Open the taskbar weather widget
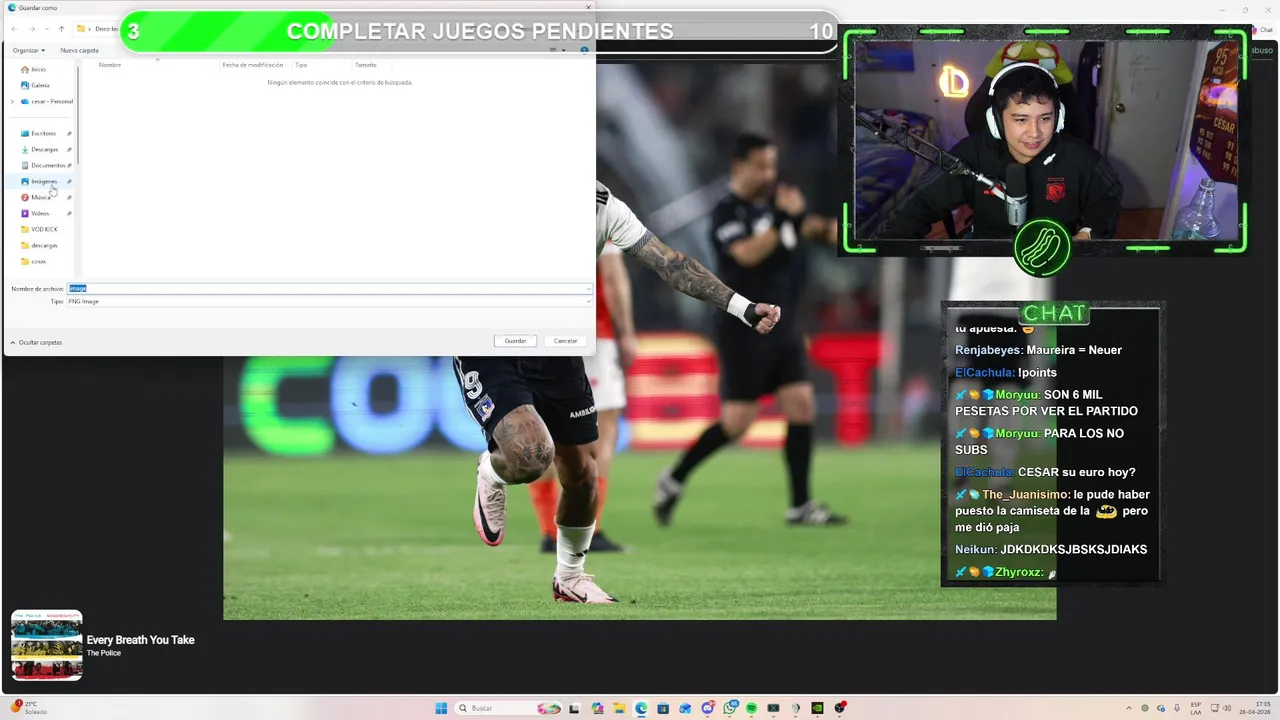Viewport: 1280px width, 720px height. (x=29, y=708)
